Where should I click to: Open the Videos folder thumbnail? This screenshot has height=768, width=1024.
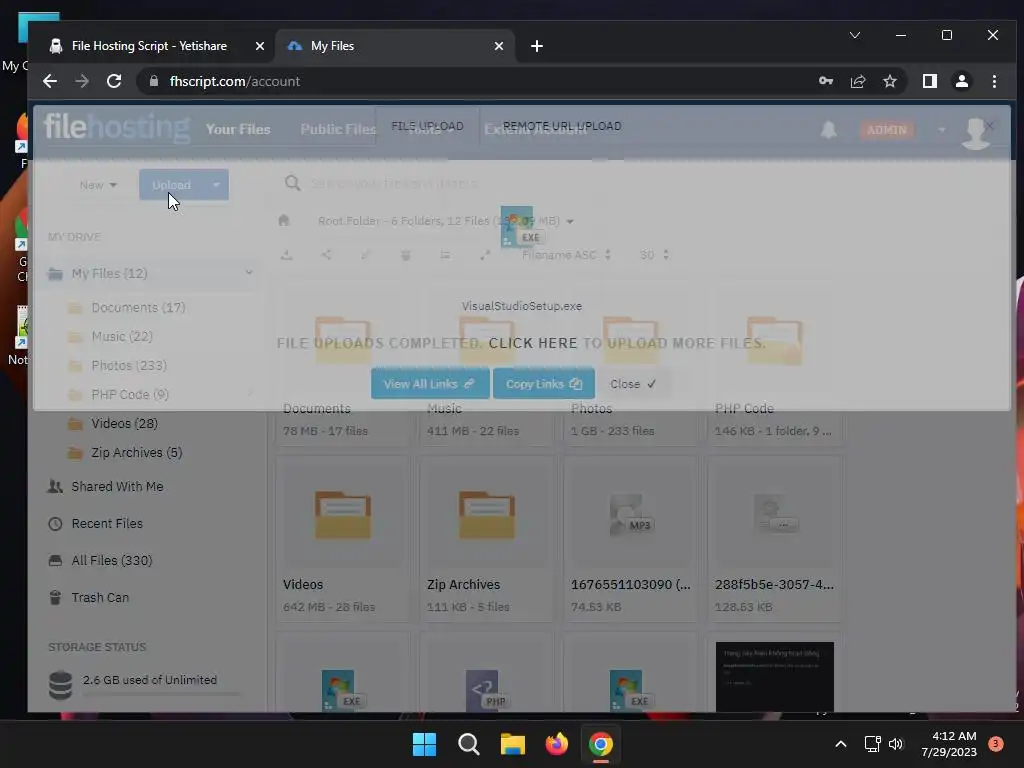(343, 515)
